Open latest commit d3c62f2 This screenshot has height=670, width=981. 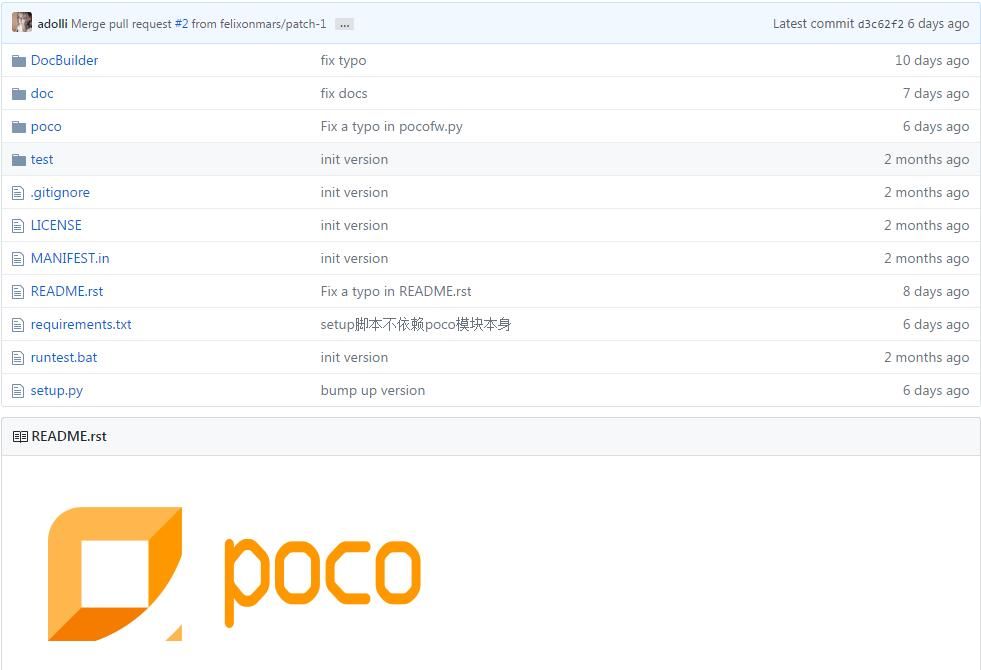coord(880,24)
